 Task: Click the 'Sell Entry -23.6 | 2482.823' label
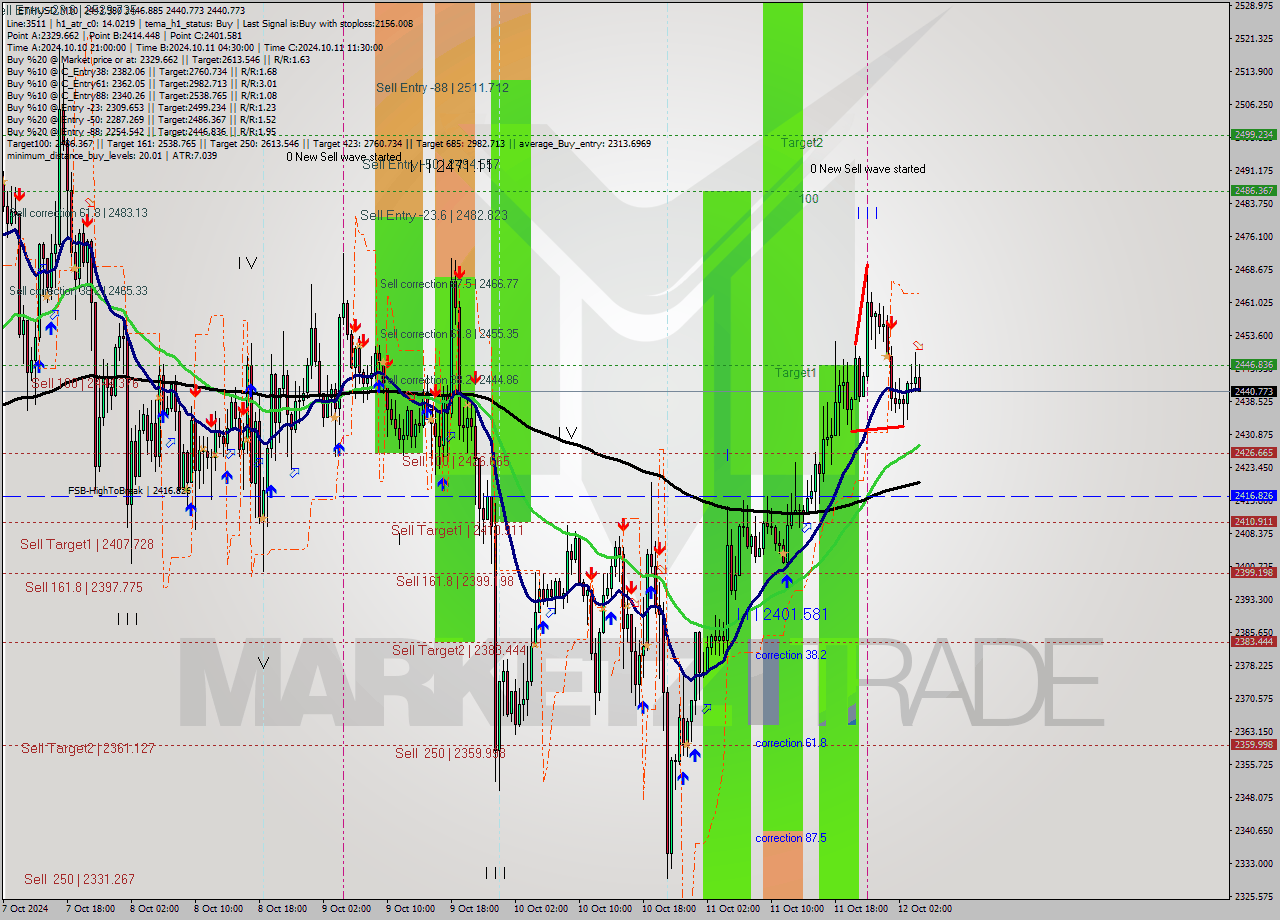point(434,215)
